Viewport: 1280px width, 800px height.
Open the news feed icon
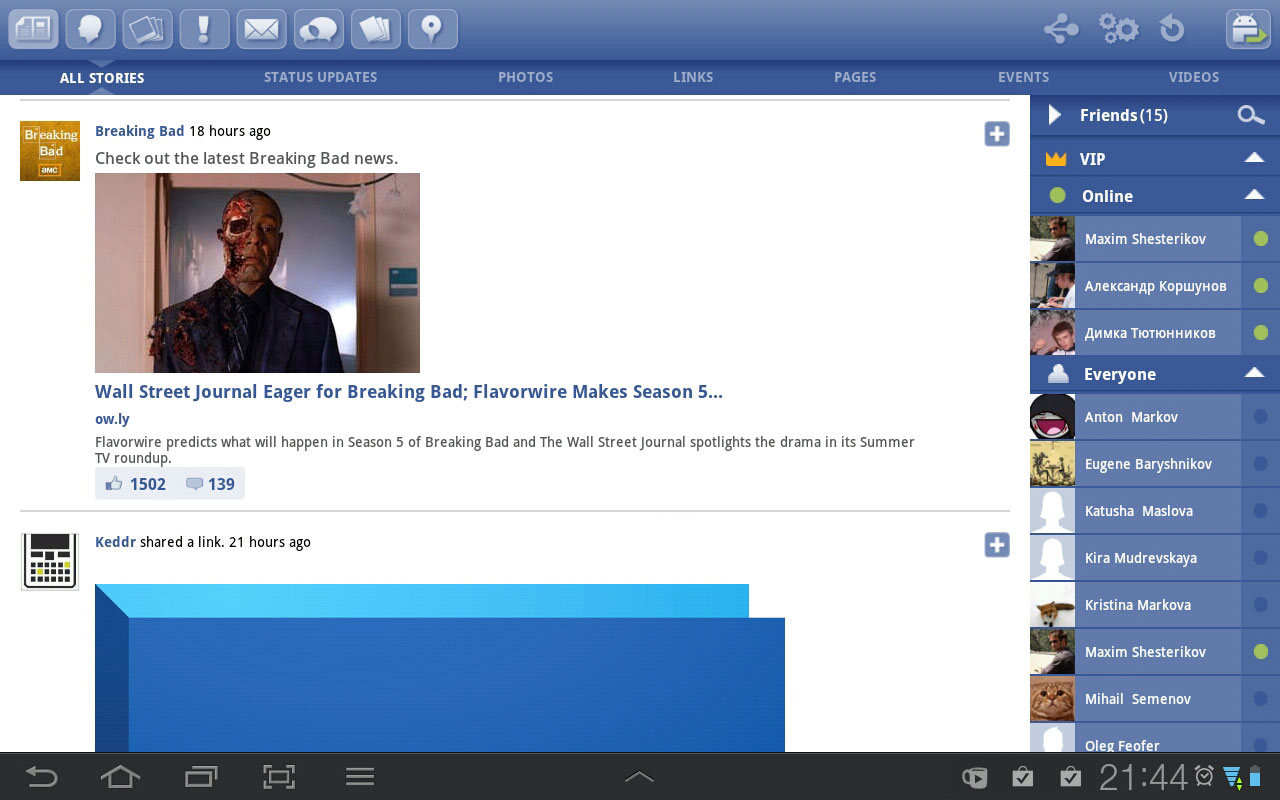pos(33,29)
